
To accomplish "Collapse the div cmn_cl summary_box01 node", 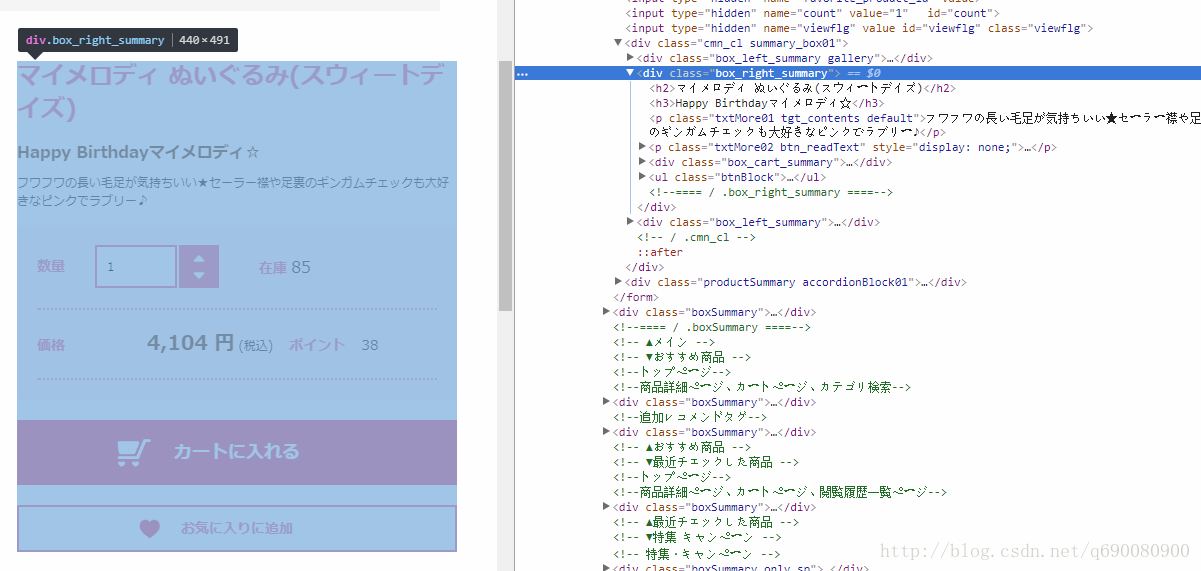I will 618,44.
